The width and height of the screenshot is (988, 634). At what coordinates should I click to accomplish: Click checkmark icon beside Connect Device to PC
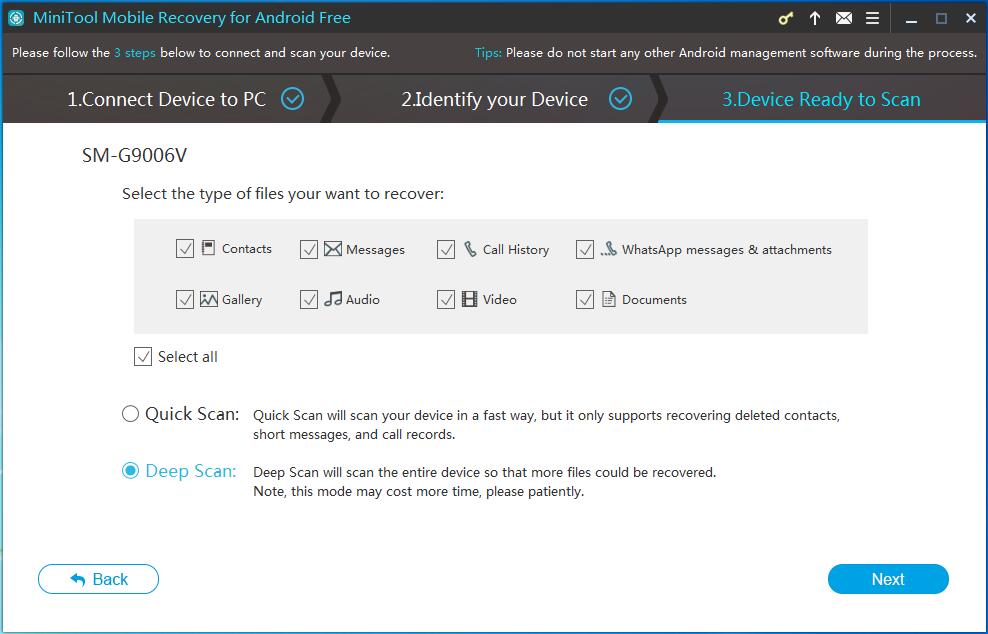click(x=292, y=99)
